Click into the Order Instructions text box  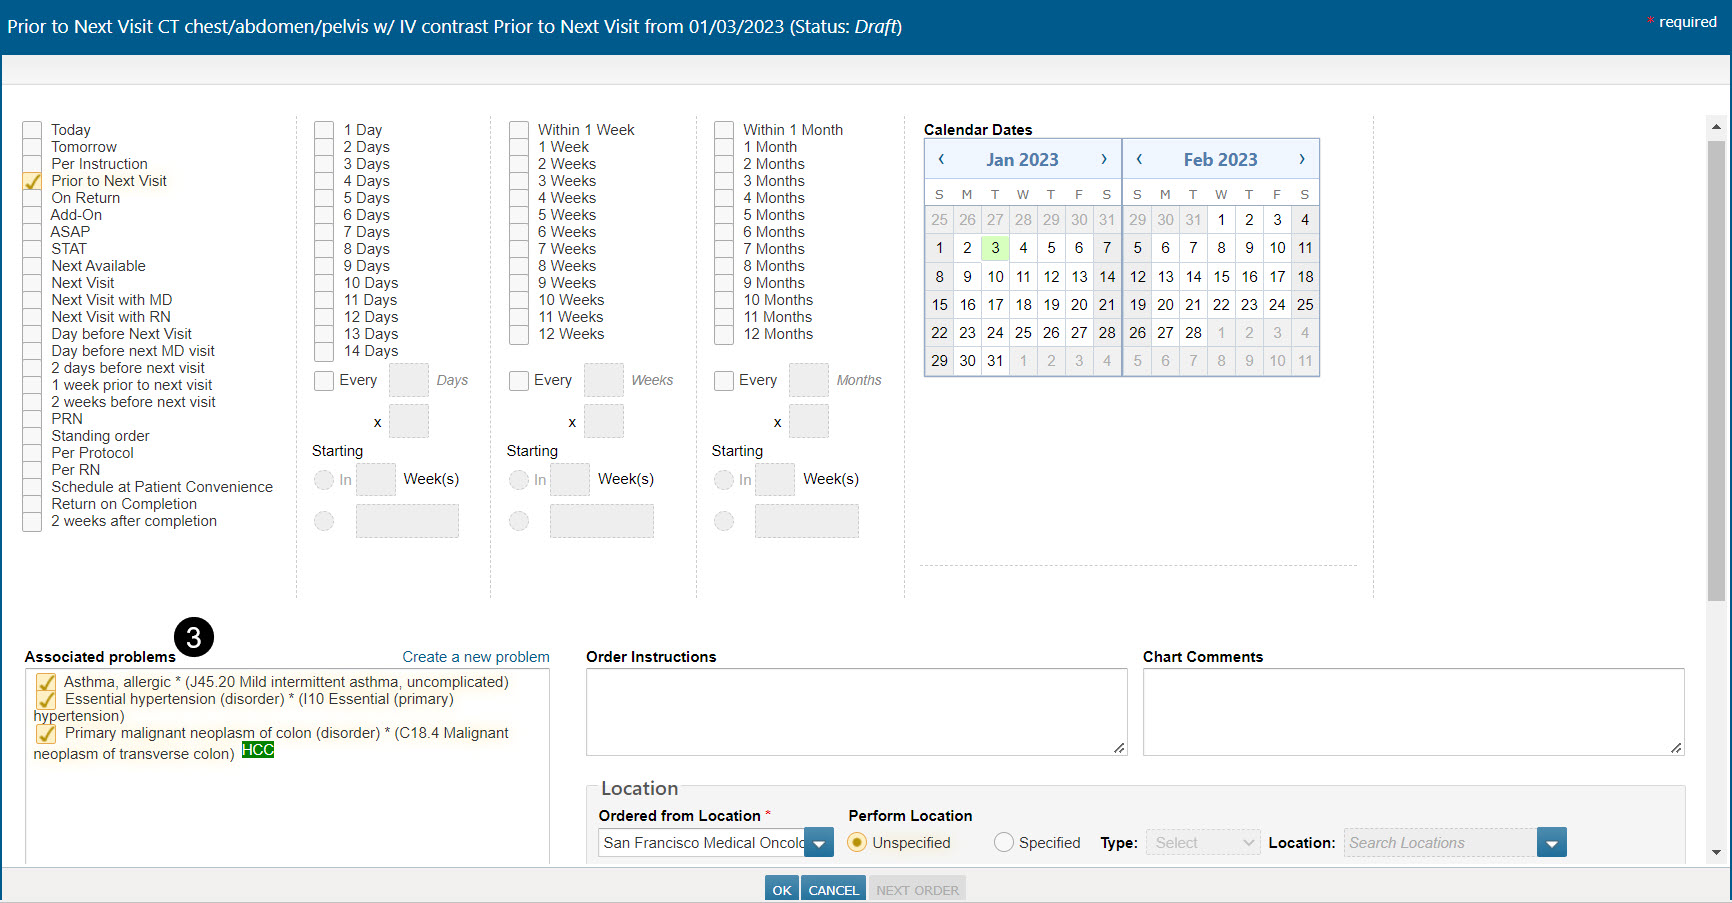pos(856,711)
